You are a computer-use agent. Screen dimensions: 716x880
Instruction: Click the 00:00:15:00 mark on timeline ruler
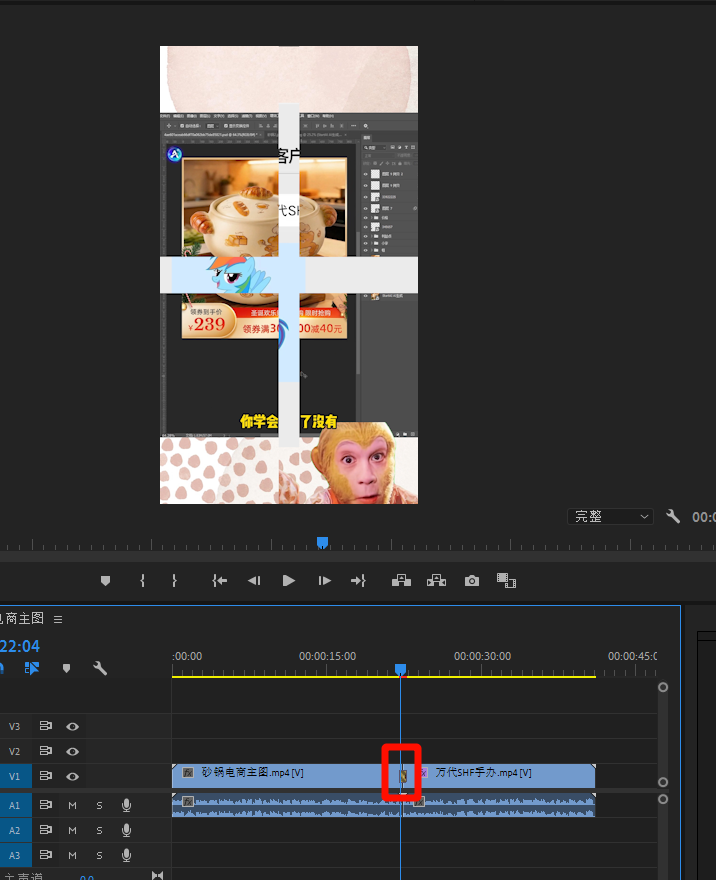[x=327, y=667]
